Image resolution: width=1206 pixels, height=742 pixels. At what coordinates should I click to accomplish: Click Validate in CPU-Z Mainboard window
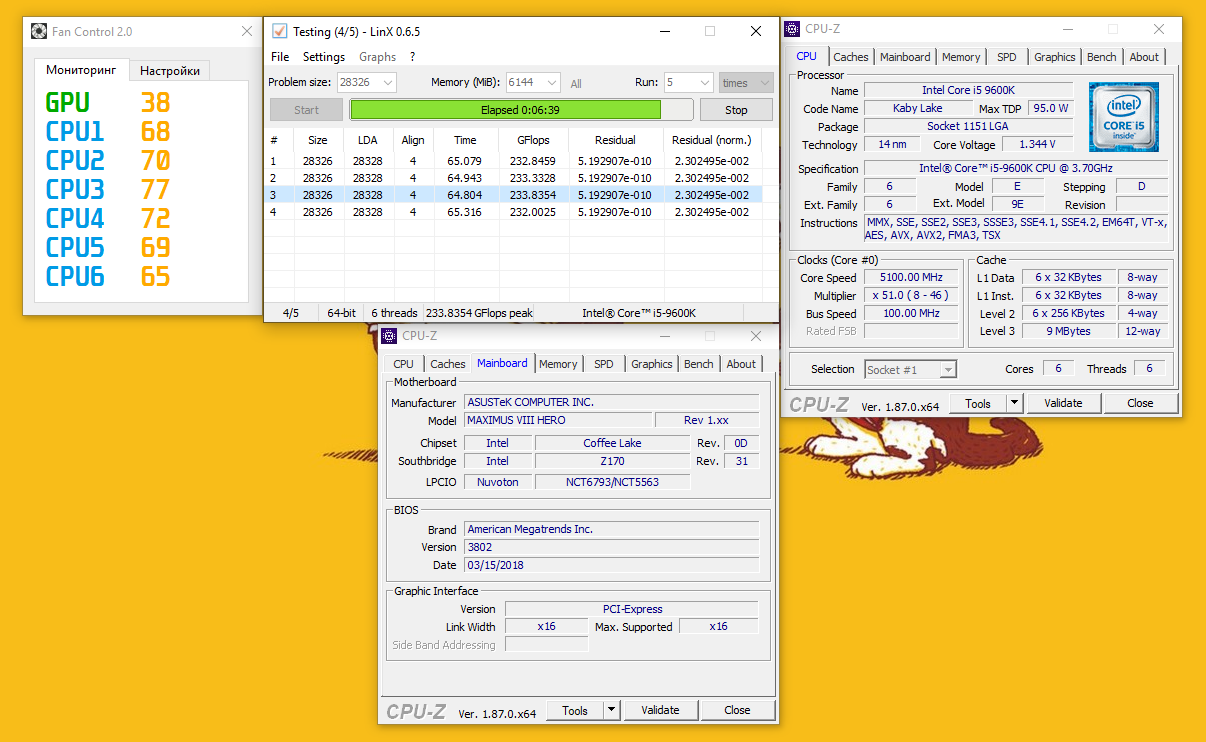660,710
